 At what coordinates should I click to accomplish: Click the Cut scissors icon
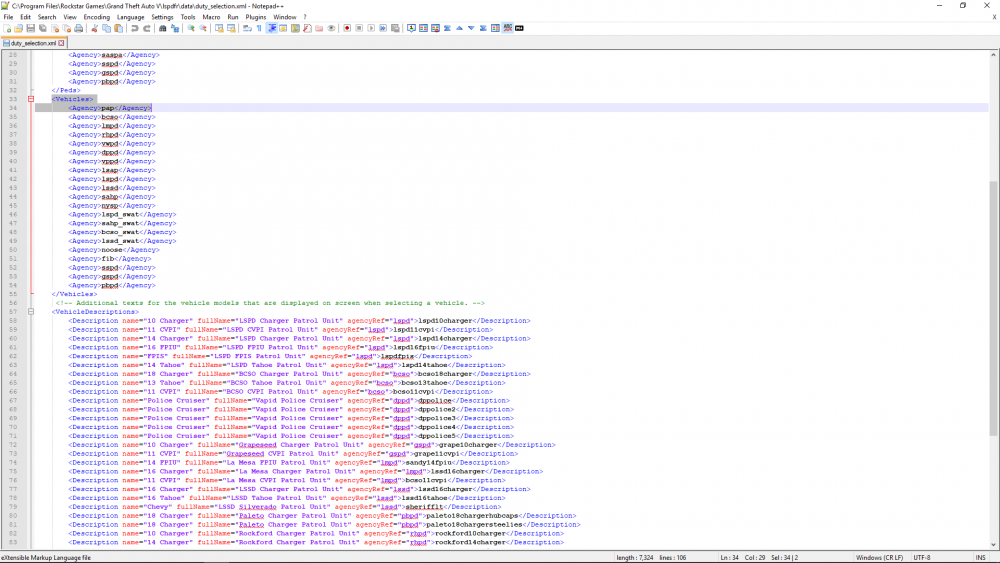[x=97, y=28]
